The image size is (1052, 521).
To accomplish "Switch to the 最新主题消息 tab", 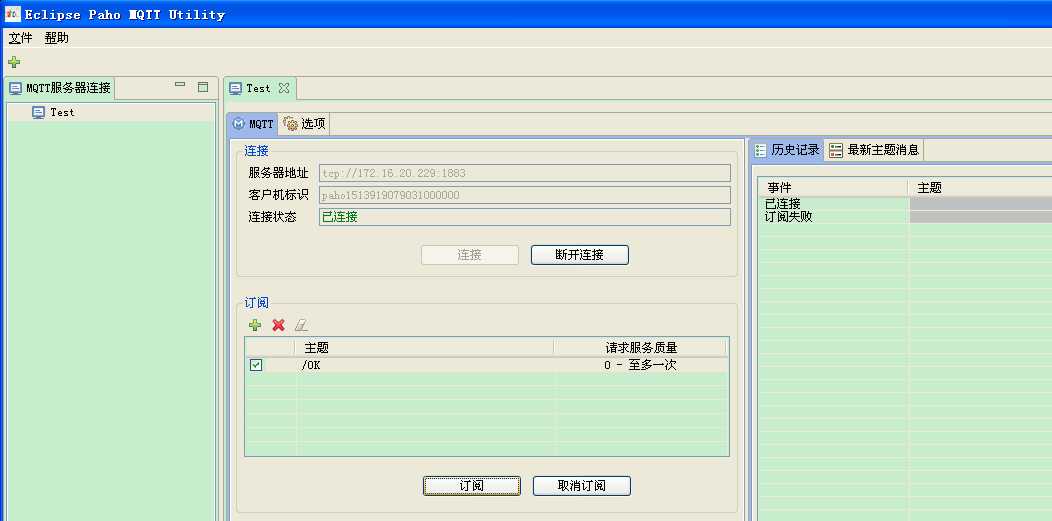I will [x=874, y=150].
